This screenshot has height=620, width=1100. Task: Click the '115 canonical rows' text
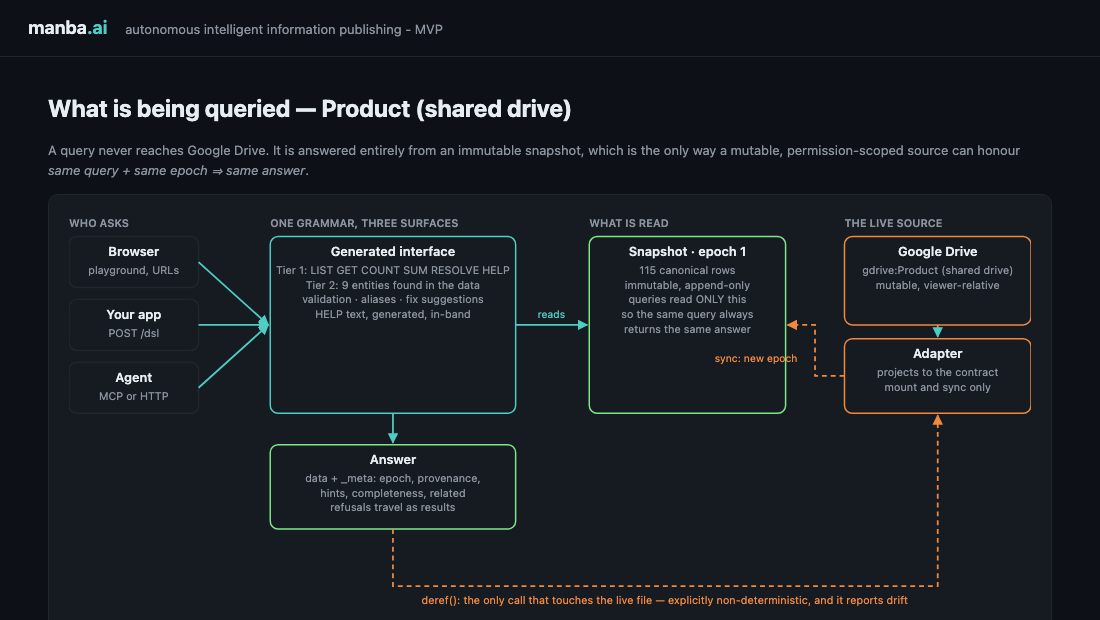(x=688, y=270)
